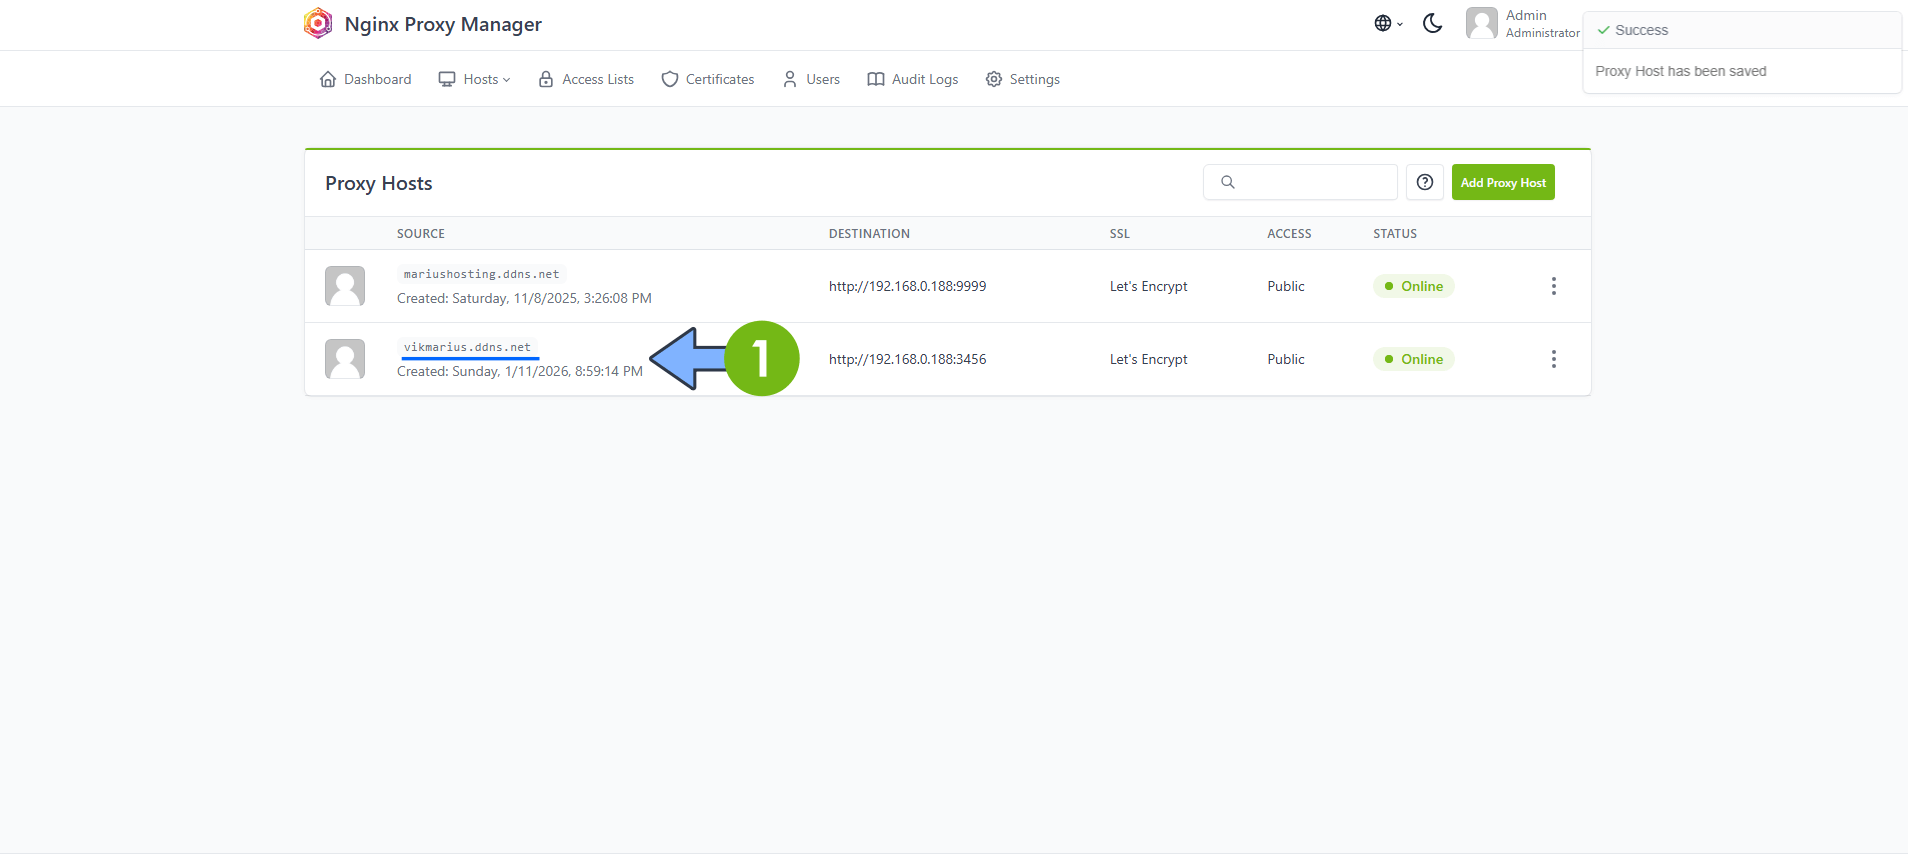The width and height of the screenshot is (1908, 856).
Task: Open the Settings page
Action: pyautogui.click(x=1023, y=79)
